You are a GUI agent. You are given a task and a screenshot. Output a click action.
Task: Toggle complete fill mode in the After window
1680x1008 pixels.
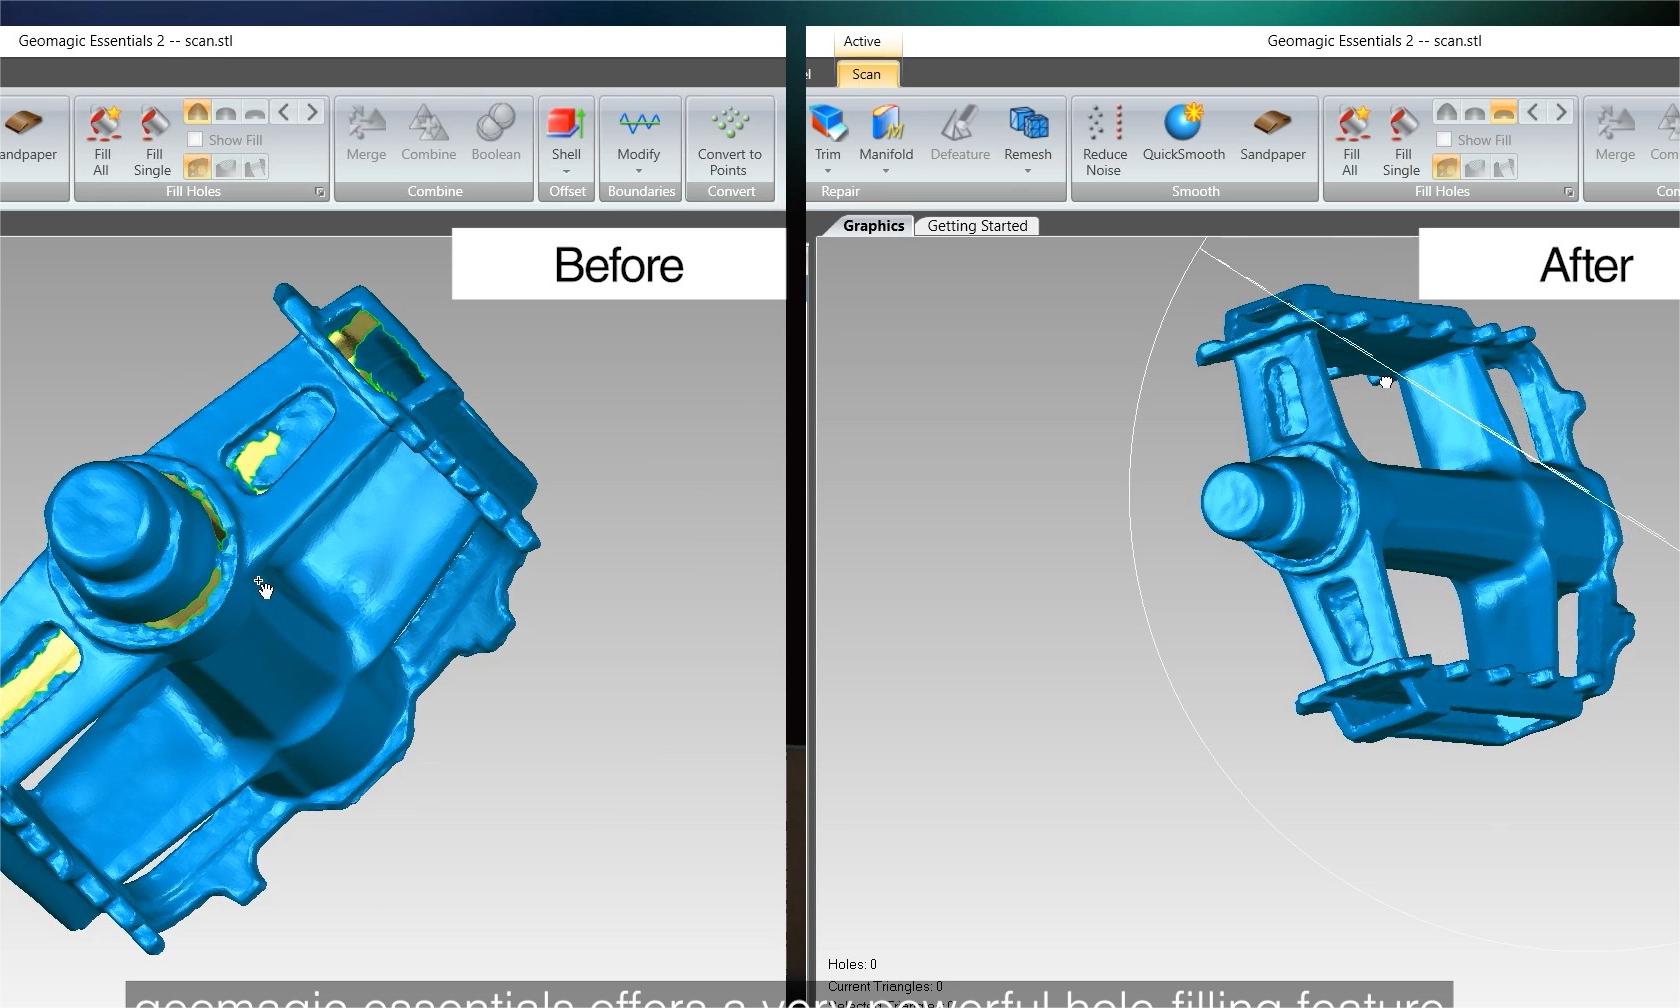(1446, 167)
